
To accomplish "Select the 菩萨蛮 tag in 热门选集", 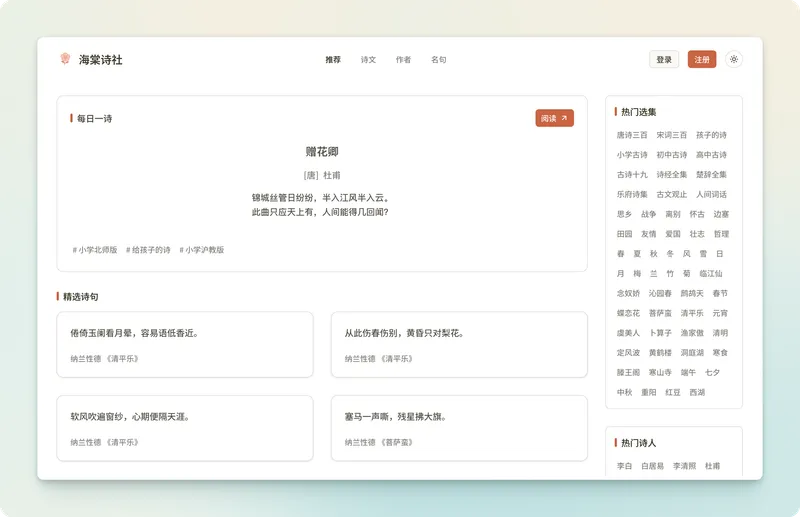I will (x=660, y=313).
